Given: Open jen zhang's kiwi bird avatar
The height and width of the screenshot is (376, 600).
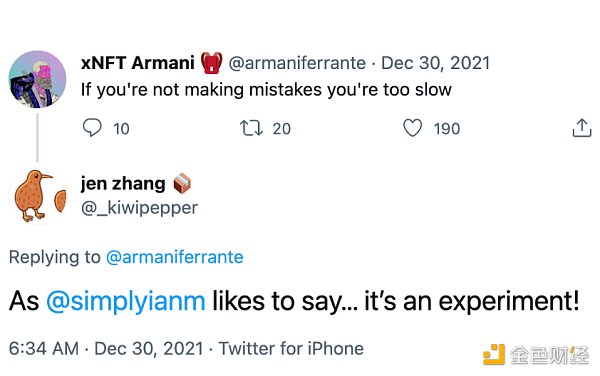Looking at the screenshot, I should [38, 196].
